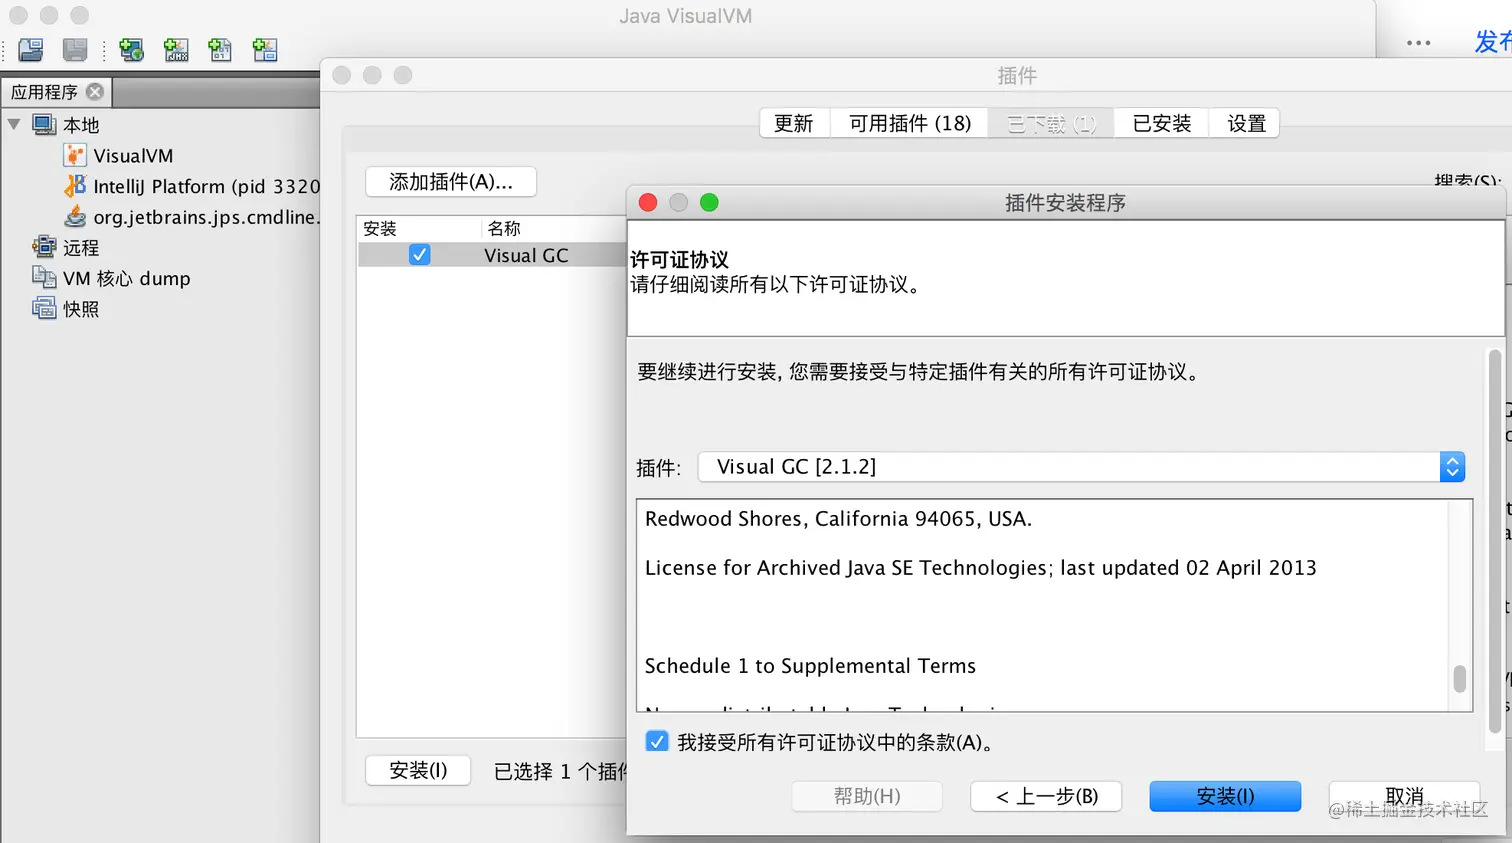This screenshot has width=1512, height=843.
Task: Select the 远程 tree node
Action: [81, 248]
